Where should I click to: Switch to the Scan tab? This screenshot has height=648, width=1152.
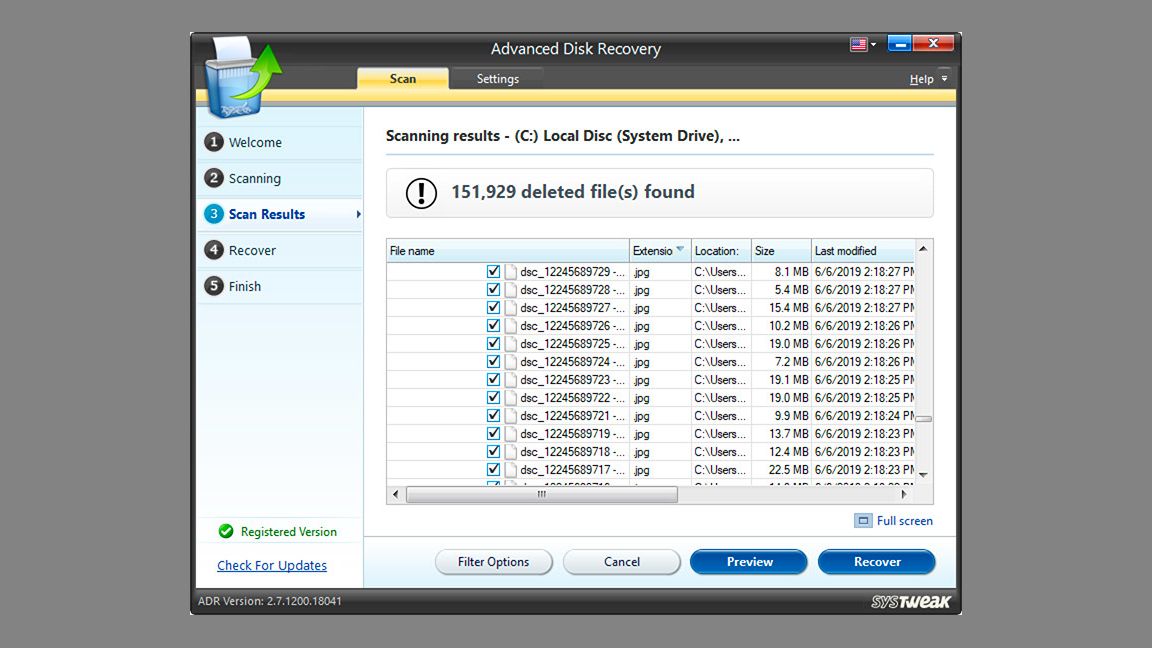pyautogui.click(x=403, y=79)
